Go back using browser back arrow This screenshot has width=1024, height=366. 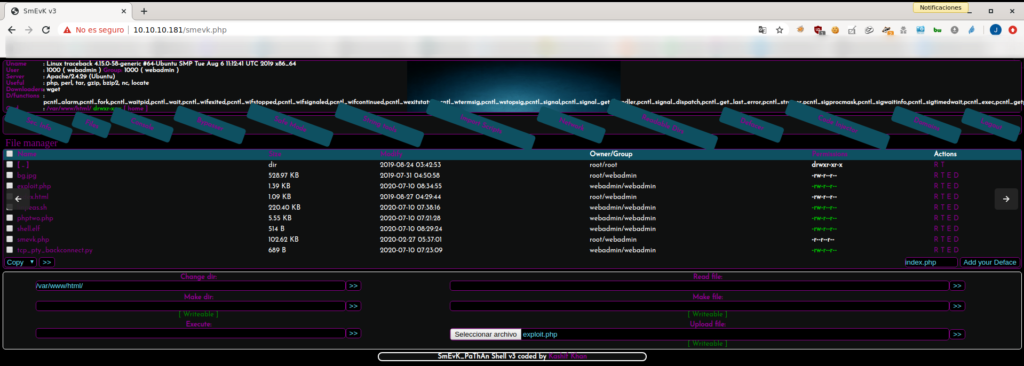(12, 30)
